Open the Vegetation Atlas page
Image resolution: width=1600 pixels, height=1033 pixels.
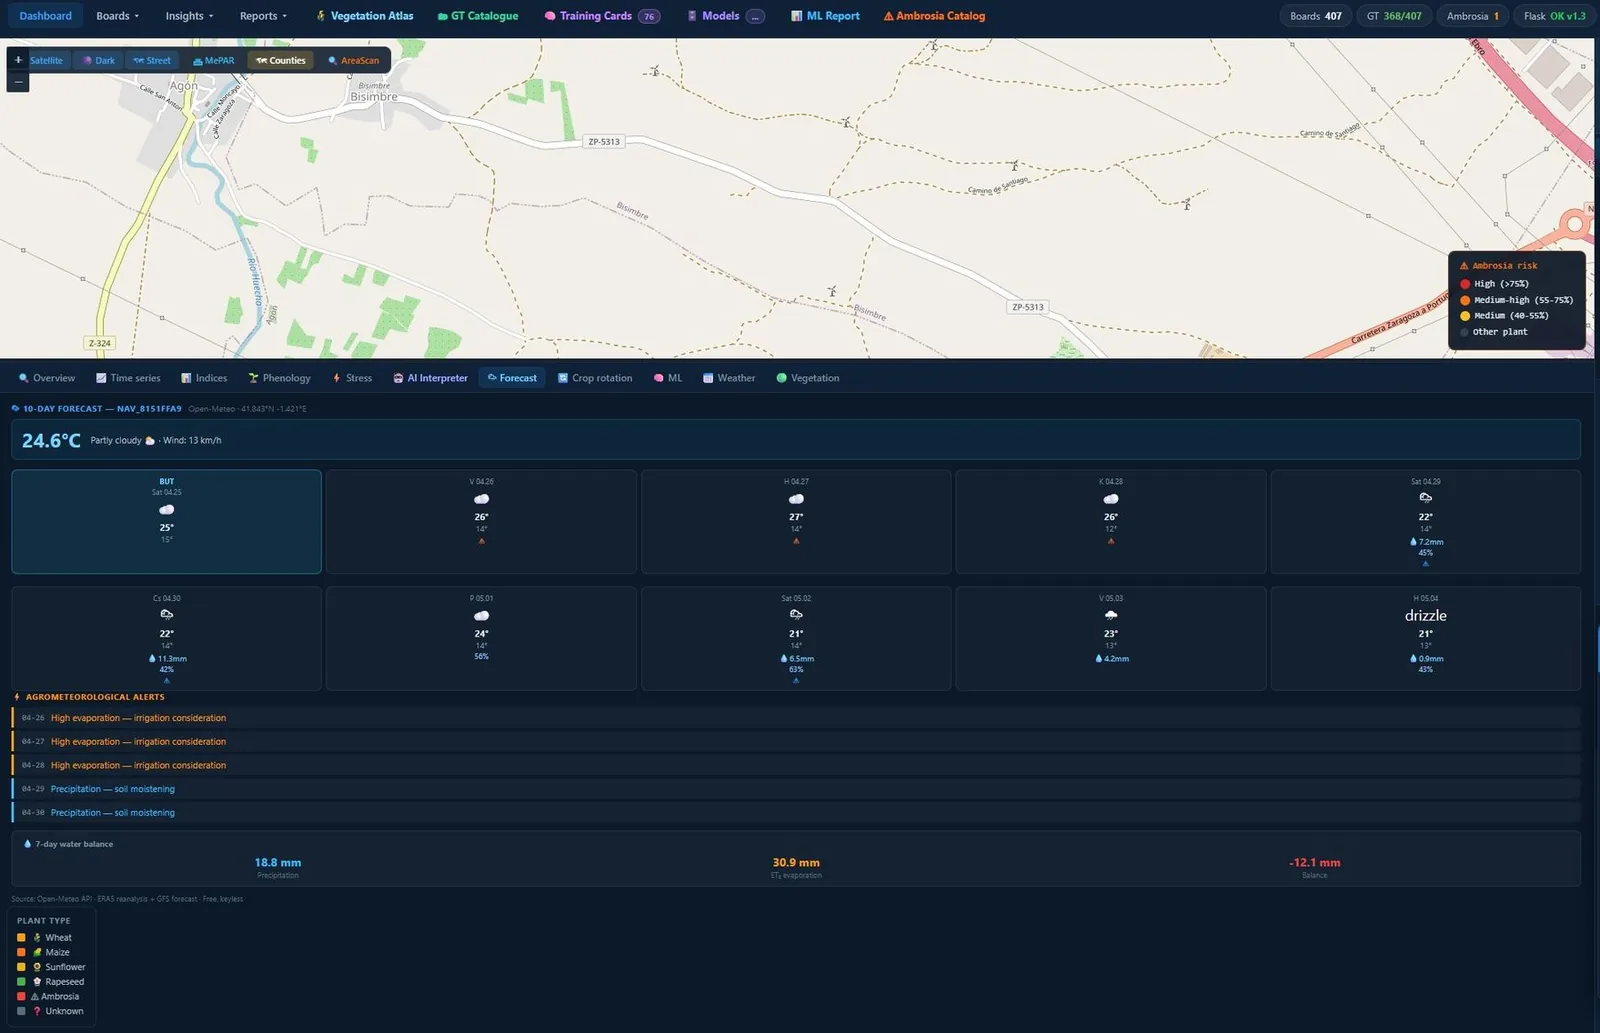click(364, 16)
